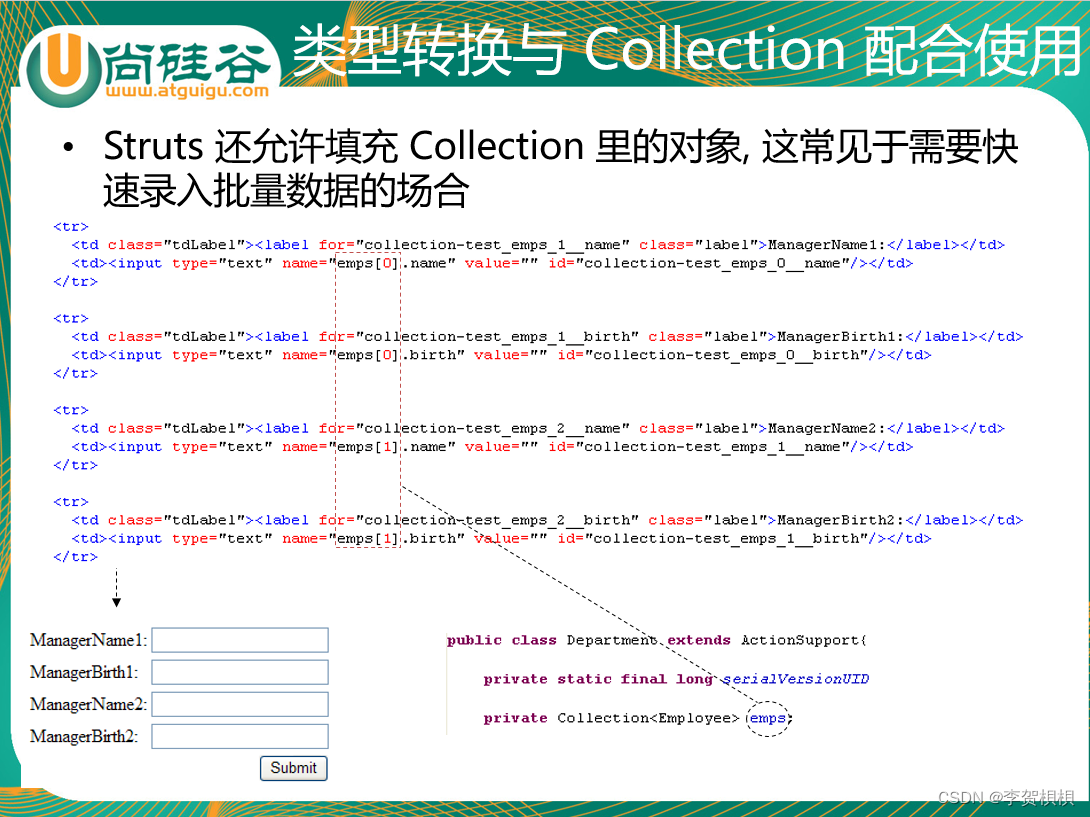This screenshot has width=1090, height=817.
Task: Click the bullet text starting 'Struts'
Action: coord(560,168)
